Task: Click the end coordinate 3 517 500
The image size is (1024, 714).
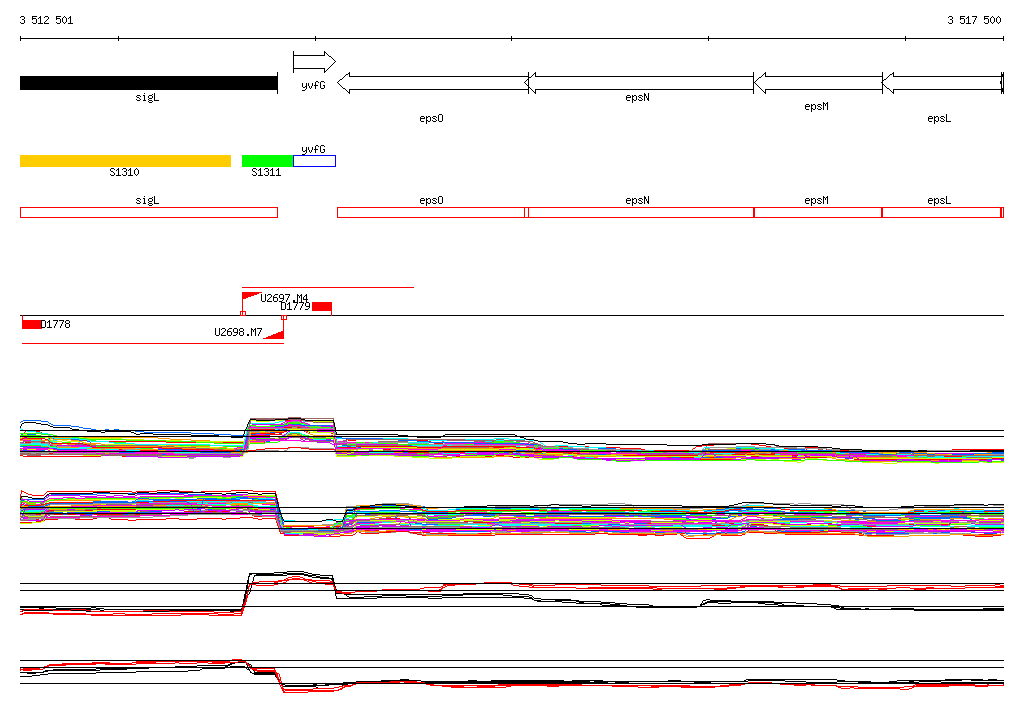Action: [974, 20]
